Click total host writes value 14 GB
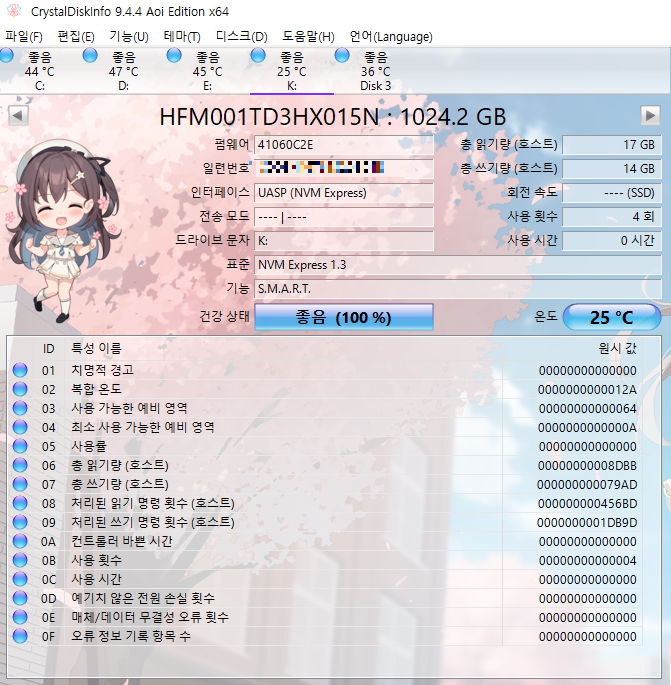Viewport: 671px width, 685px height. (x=612, y=169)
